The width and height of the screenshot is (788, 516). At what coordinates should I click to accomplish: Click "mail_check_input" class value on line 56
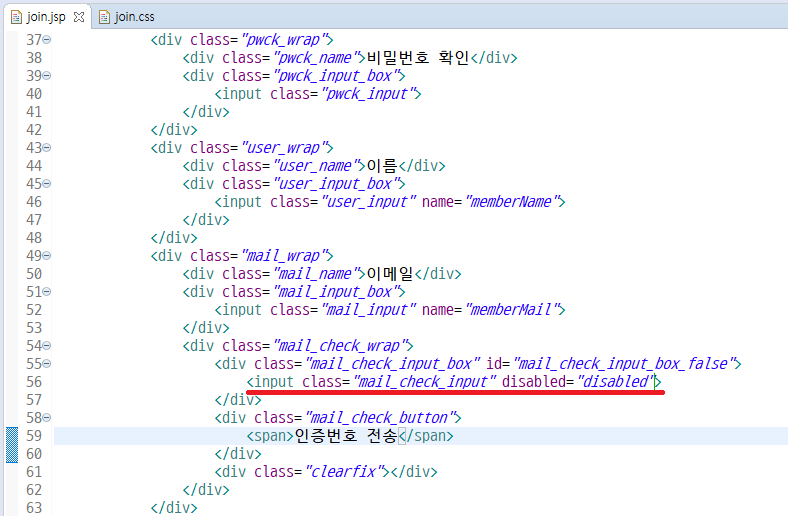(425, 382)
